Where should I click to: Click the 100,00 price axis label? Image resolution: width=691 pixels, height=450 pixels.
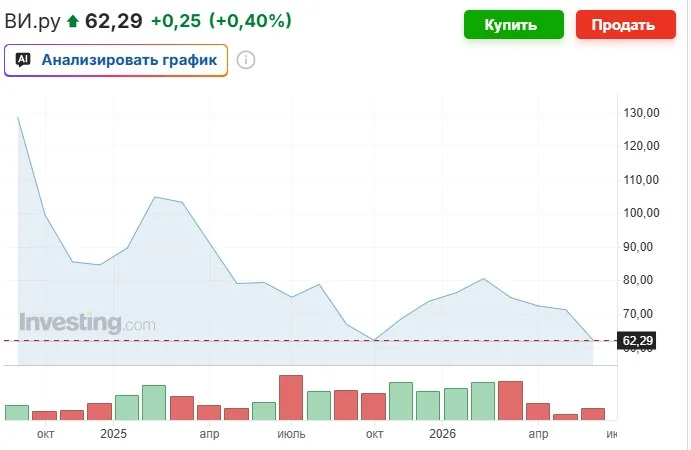click(x=641, y=213)
